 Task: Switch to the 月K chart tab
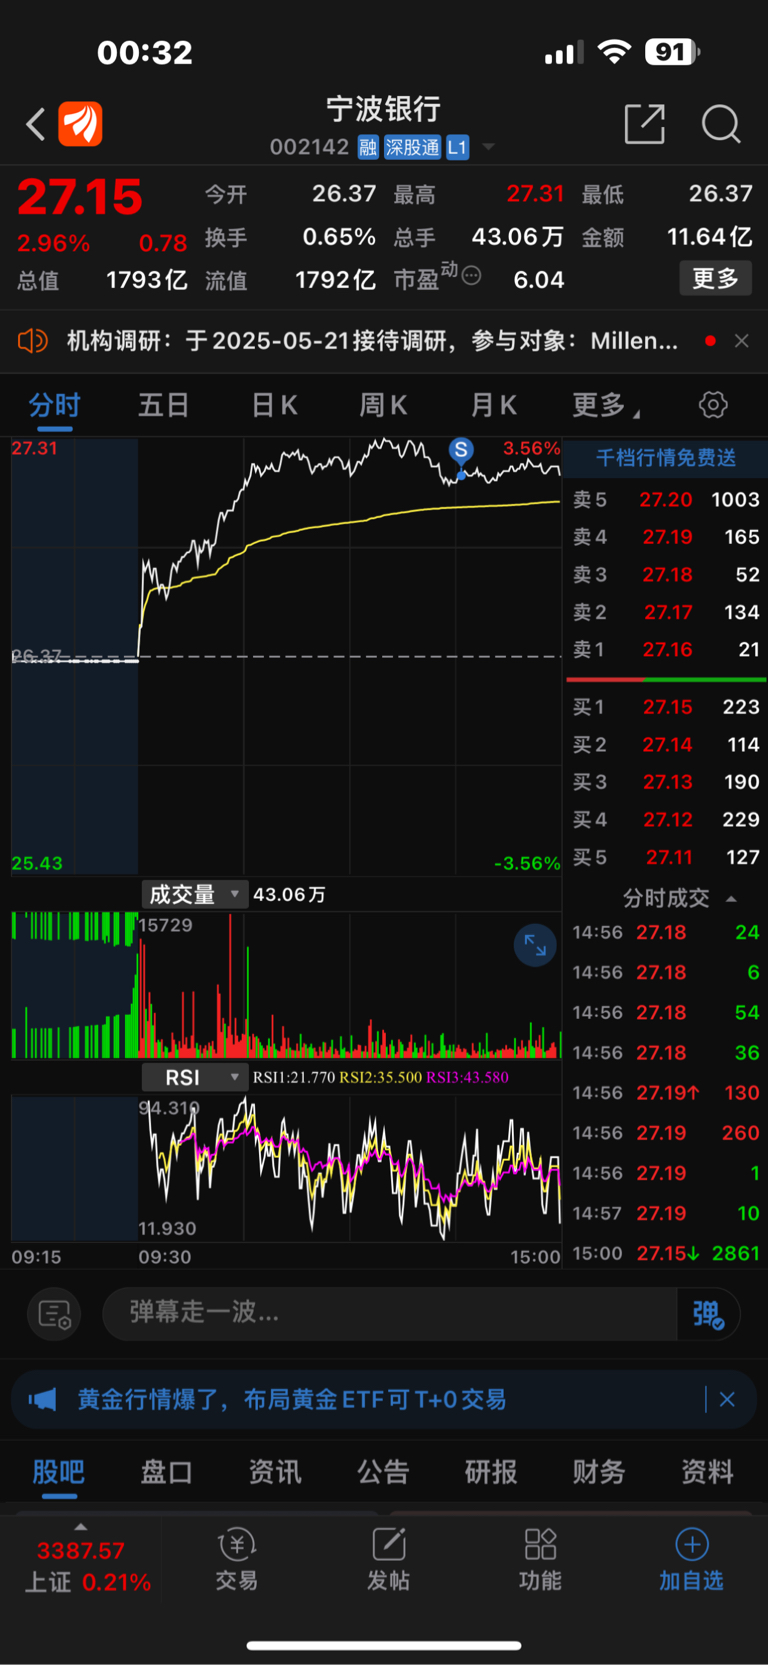click(493, 405)
